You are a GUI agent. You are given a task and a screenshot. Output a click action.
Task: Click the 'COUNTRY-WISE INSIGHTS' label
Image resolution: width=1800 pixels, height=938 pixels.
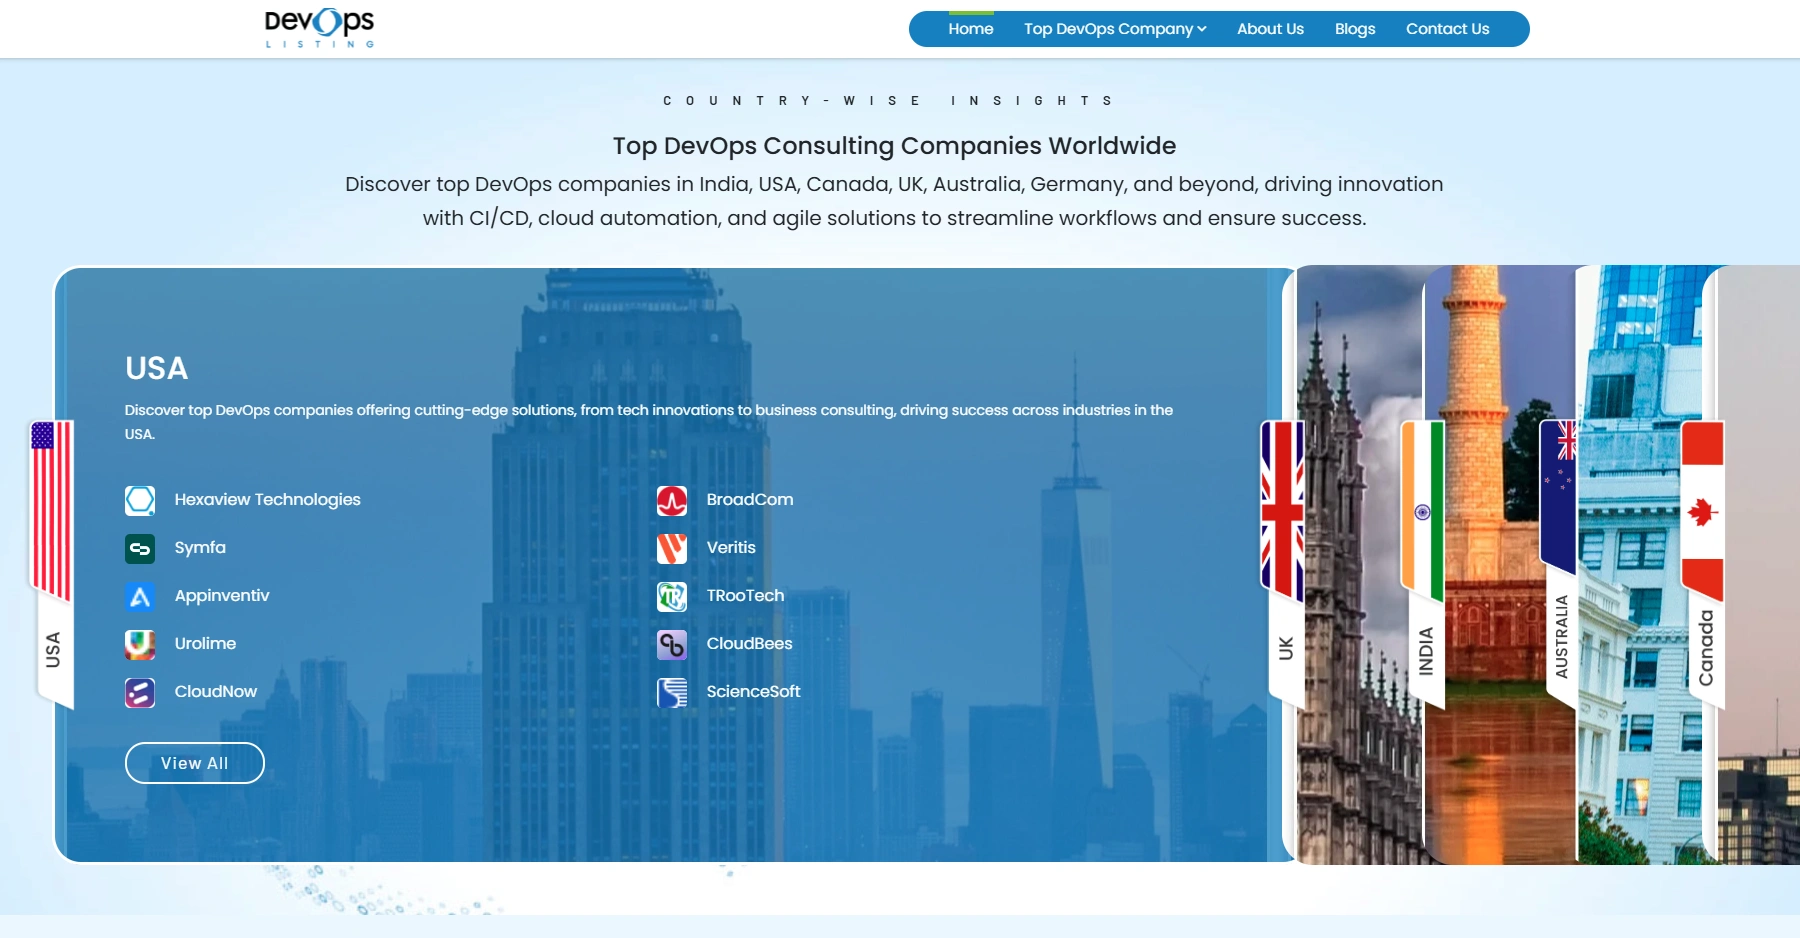tap(888, 101)
